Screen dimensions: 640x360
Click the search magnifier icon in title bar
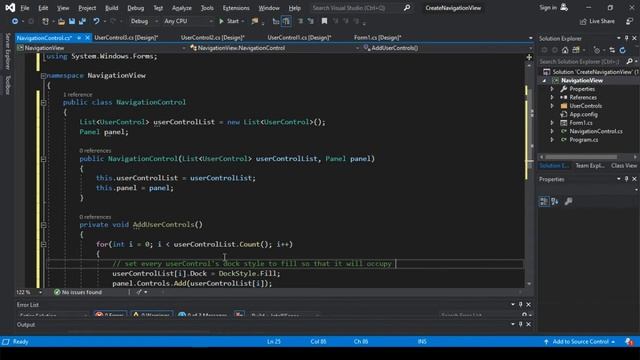point(407,8)
